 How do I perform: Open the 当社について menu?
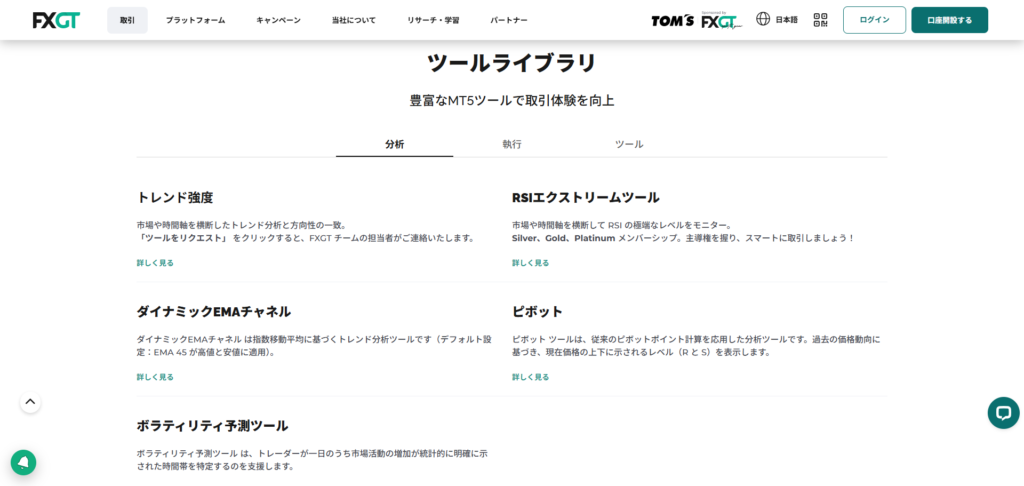(x=354, y=20)
